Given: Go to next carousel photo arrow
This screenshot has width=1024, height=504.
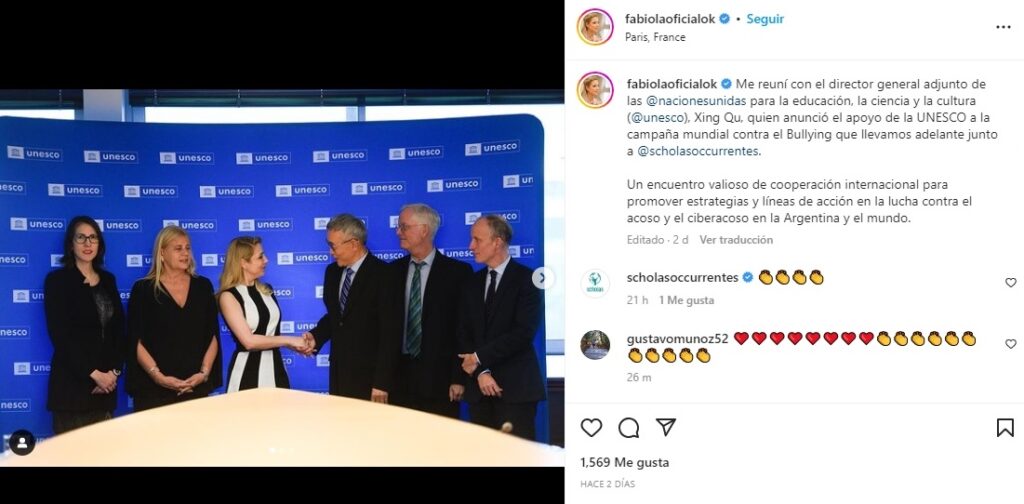Looking at the screenshot, I should click(542, 278).
